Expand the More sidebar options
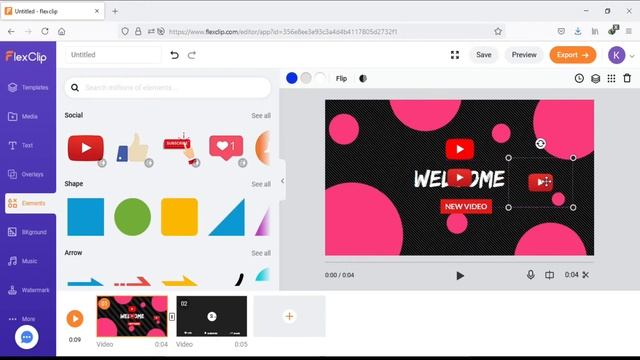Viewport: 640px width, 360px height. (x=22, y=319)
